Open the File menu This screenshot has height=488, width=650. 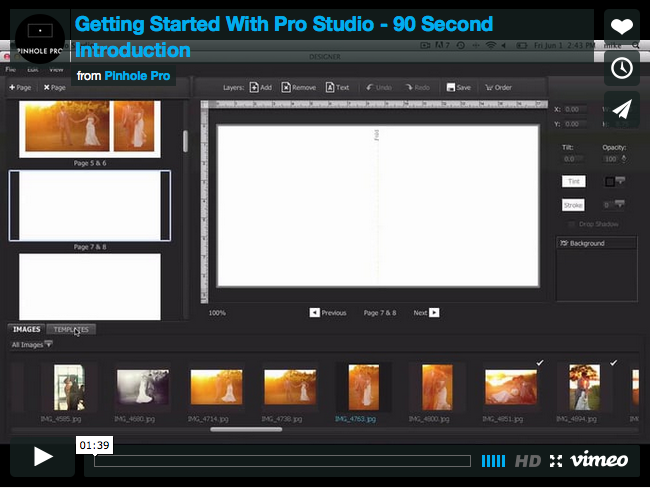click(11, 70)
